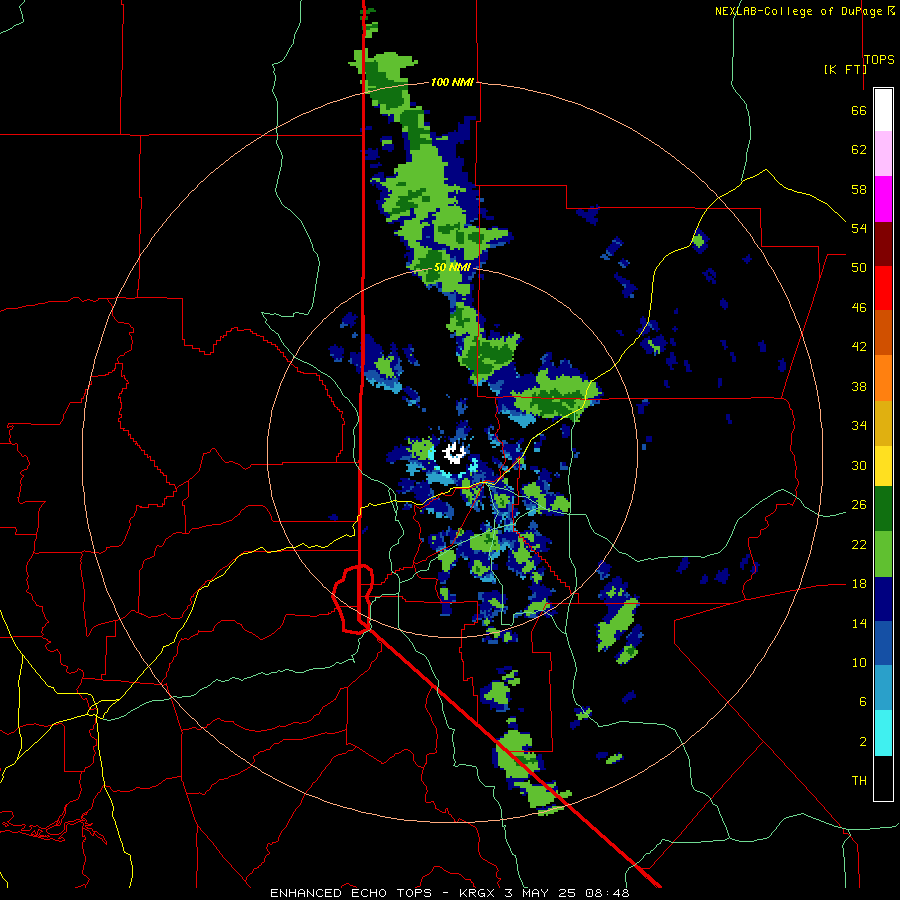Pick the dark green legend swatch

click(883, 509)
